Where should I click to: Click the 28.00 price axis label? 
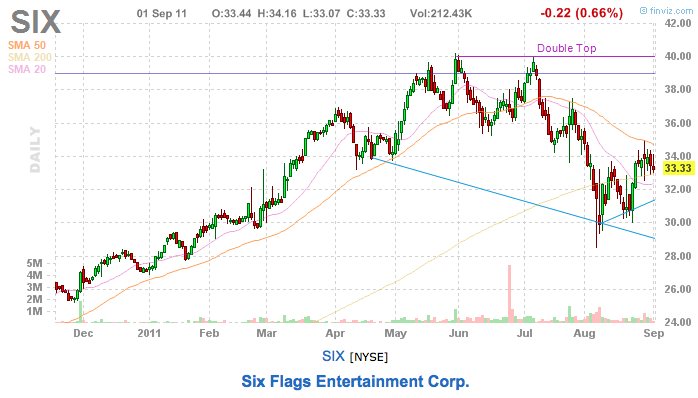pyautogui.click(x=678, y=256)
